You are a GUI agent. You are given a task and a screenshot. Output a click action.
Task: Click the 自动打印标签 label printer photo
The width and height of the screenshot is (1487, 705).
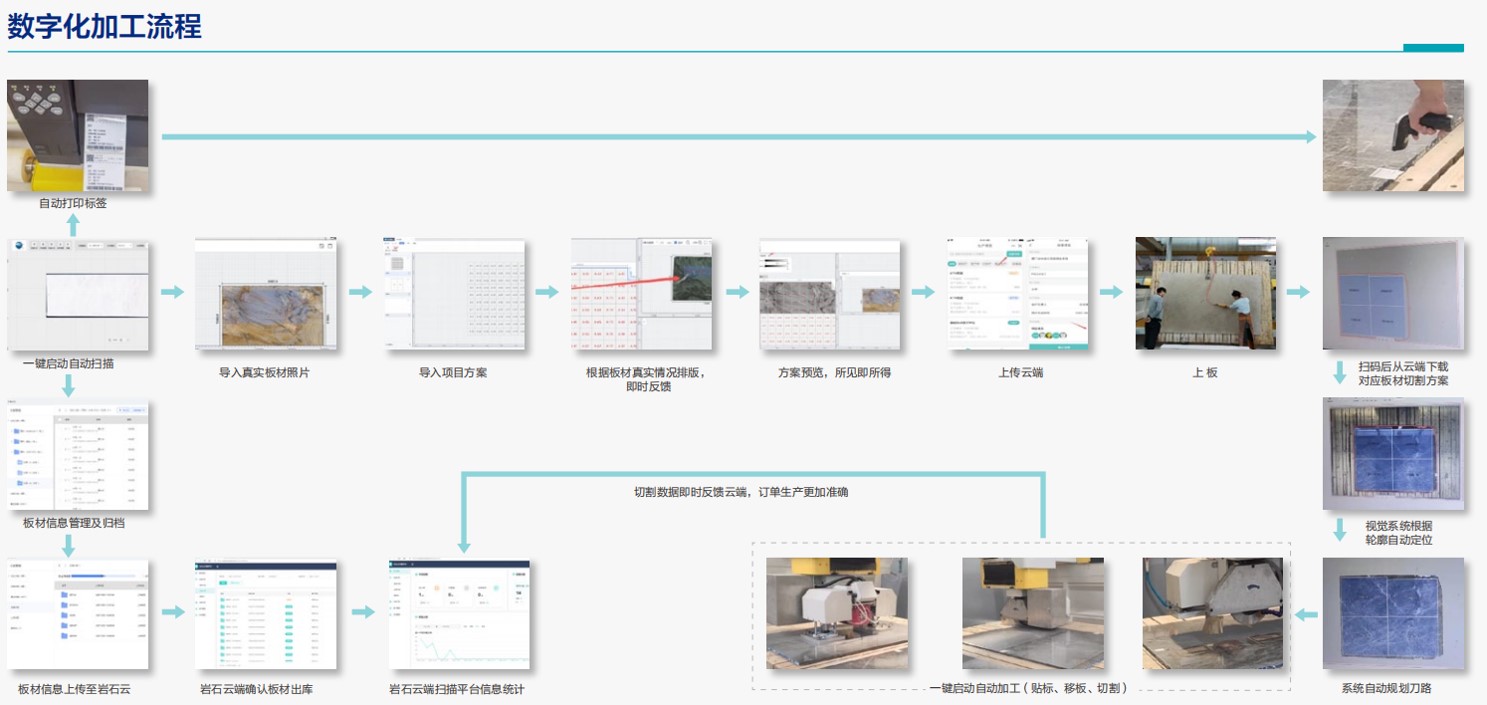[x=77, y=135]
